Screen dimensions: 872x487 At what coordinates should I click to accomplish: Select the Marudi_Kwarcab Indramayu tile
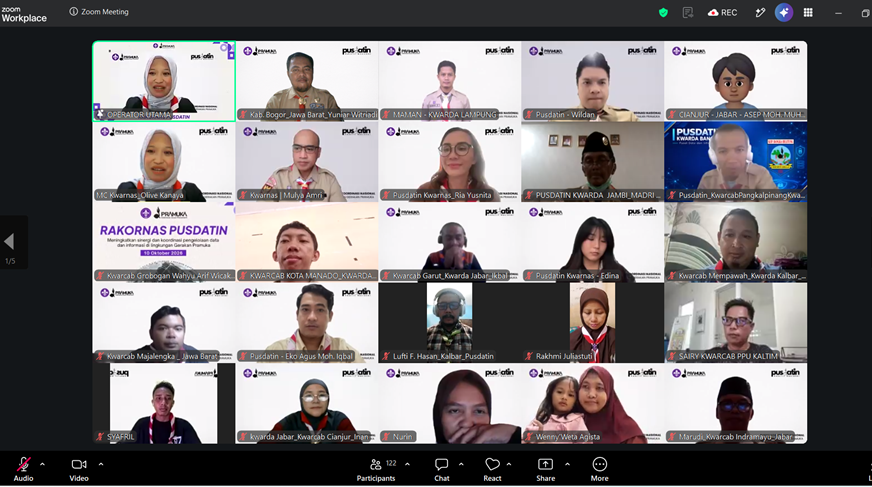pyautogui.click(x=736, y=404)
